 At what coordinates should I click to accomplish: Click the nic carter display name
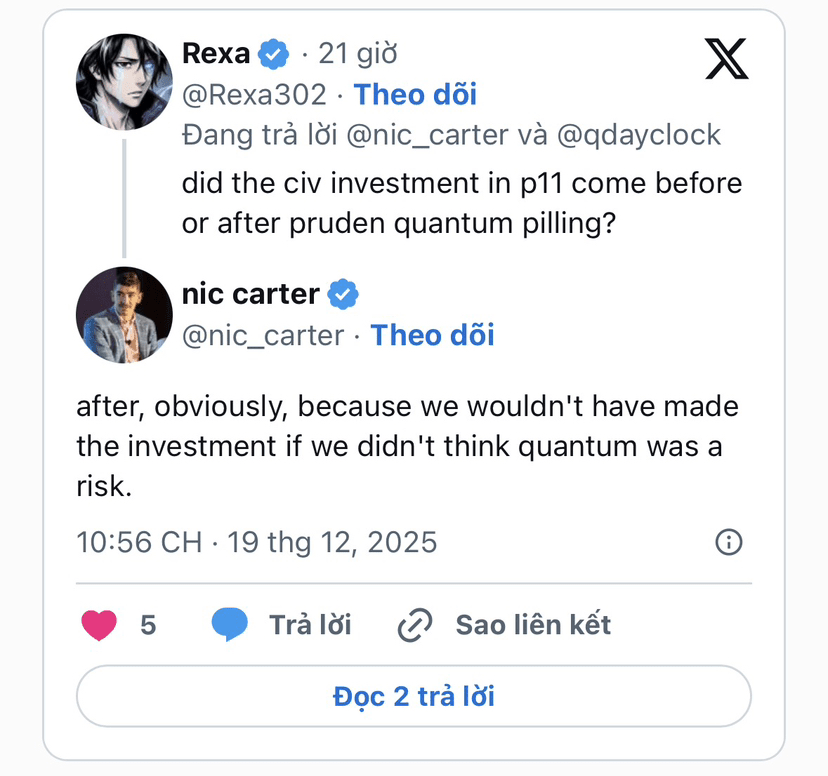pyautogui.click(x=251, y=295)
